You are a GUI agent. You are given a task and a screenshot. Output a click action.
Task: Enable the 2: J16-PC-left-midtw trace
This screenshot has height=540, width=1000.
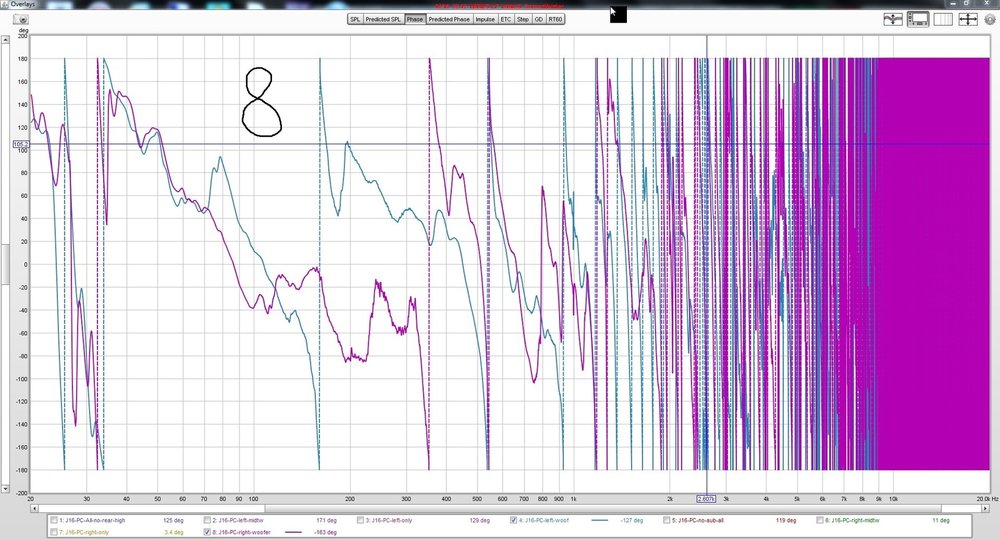(x=207, y=520)
